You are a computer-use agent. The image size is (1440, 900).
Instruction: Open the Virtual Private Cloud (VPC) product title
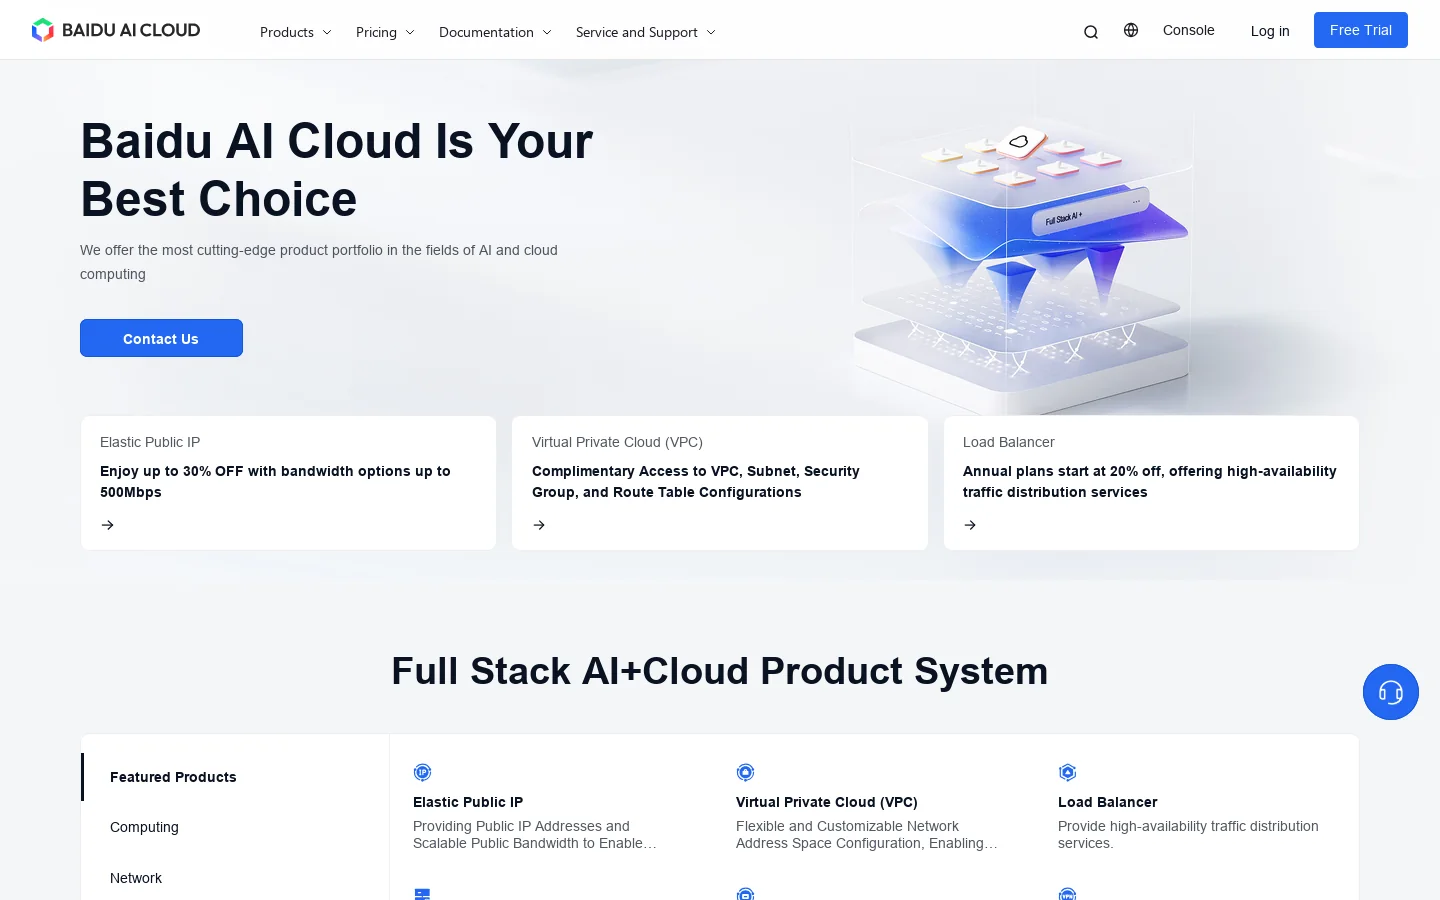click(827, 802)
